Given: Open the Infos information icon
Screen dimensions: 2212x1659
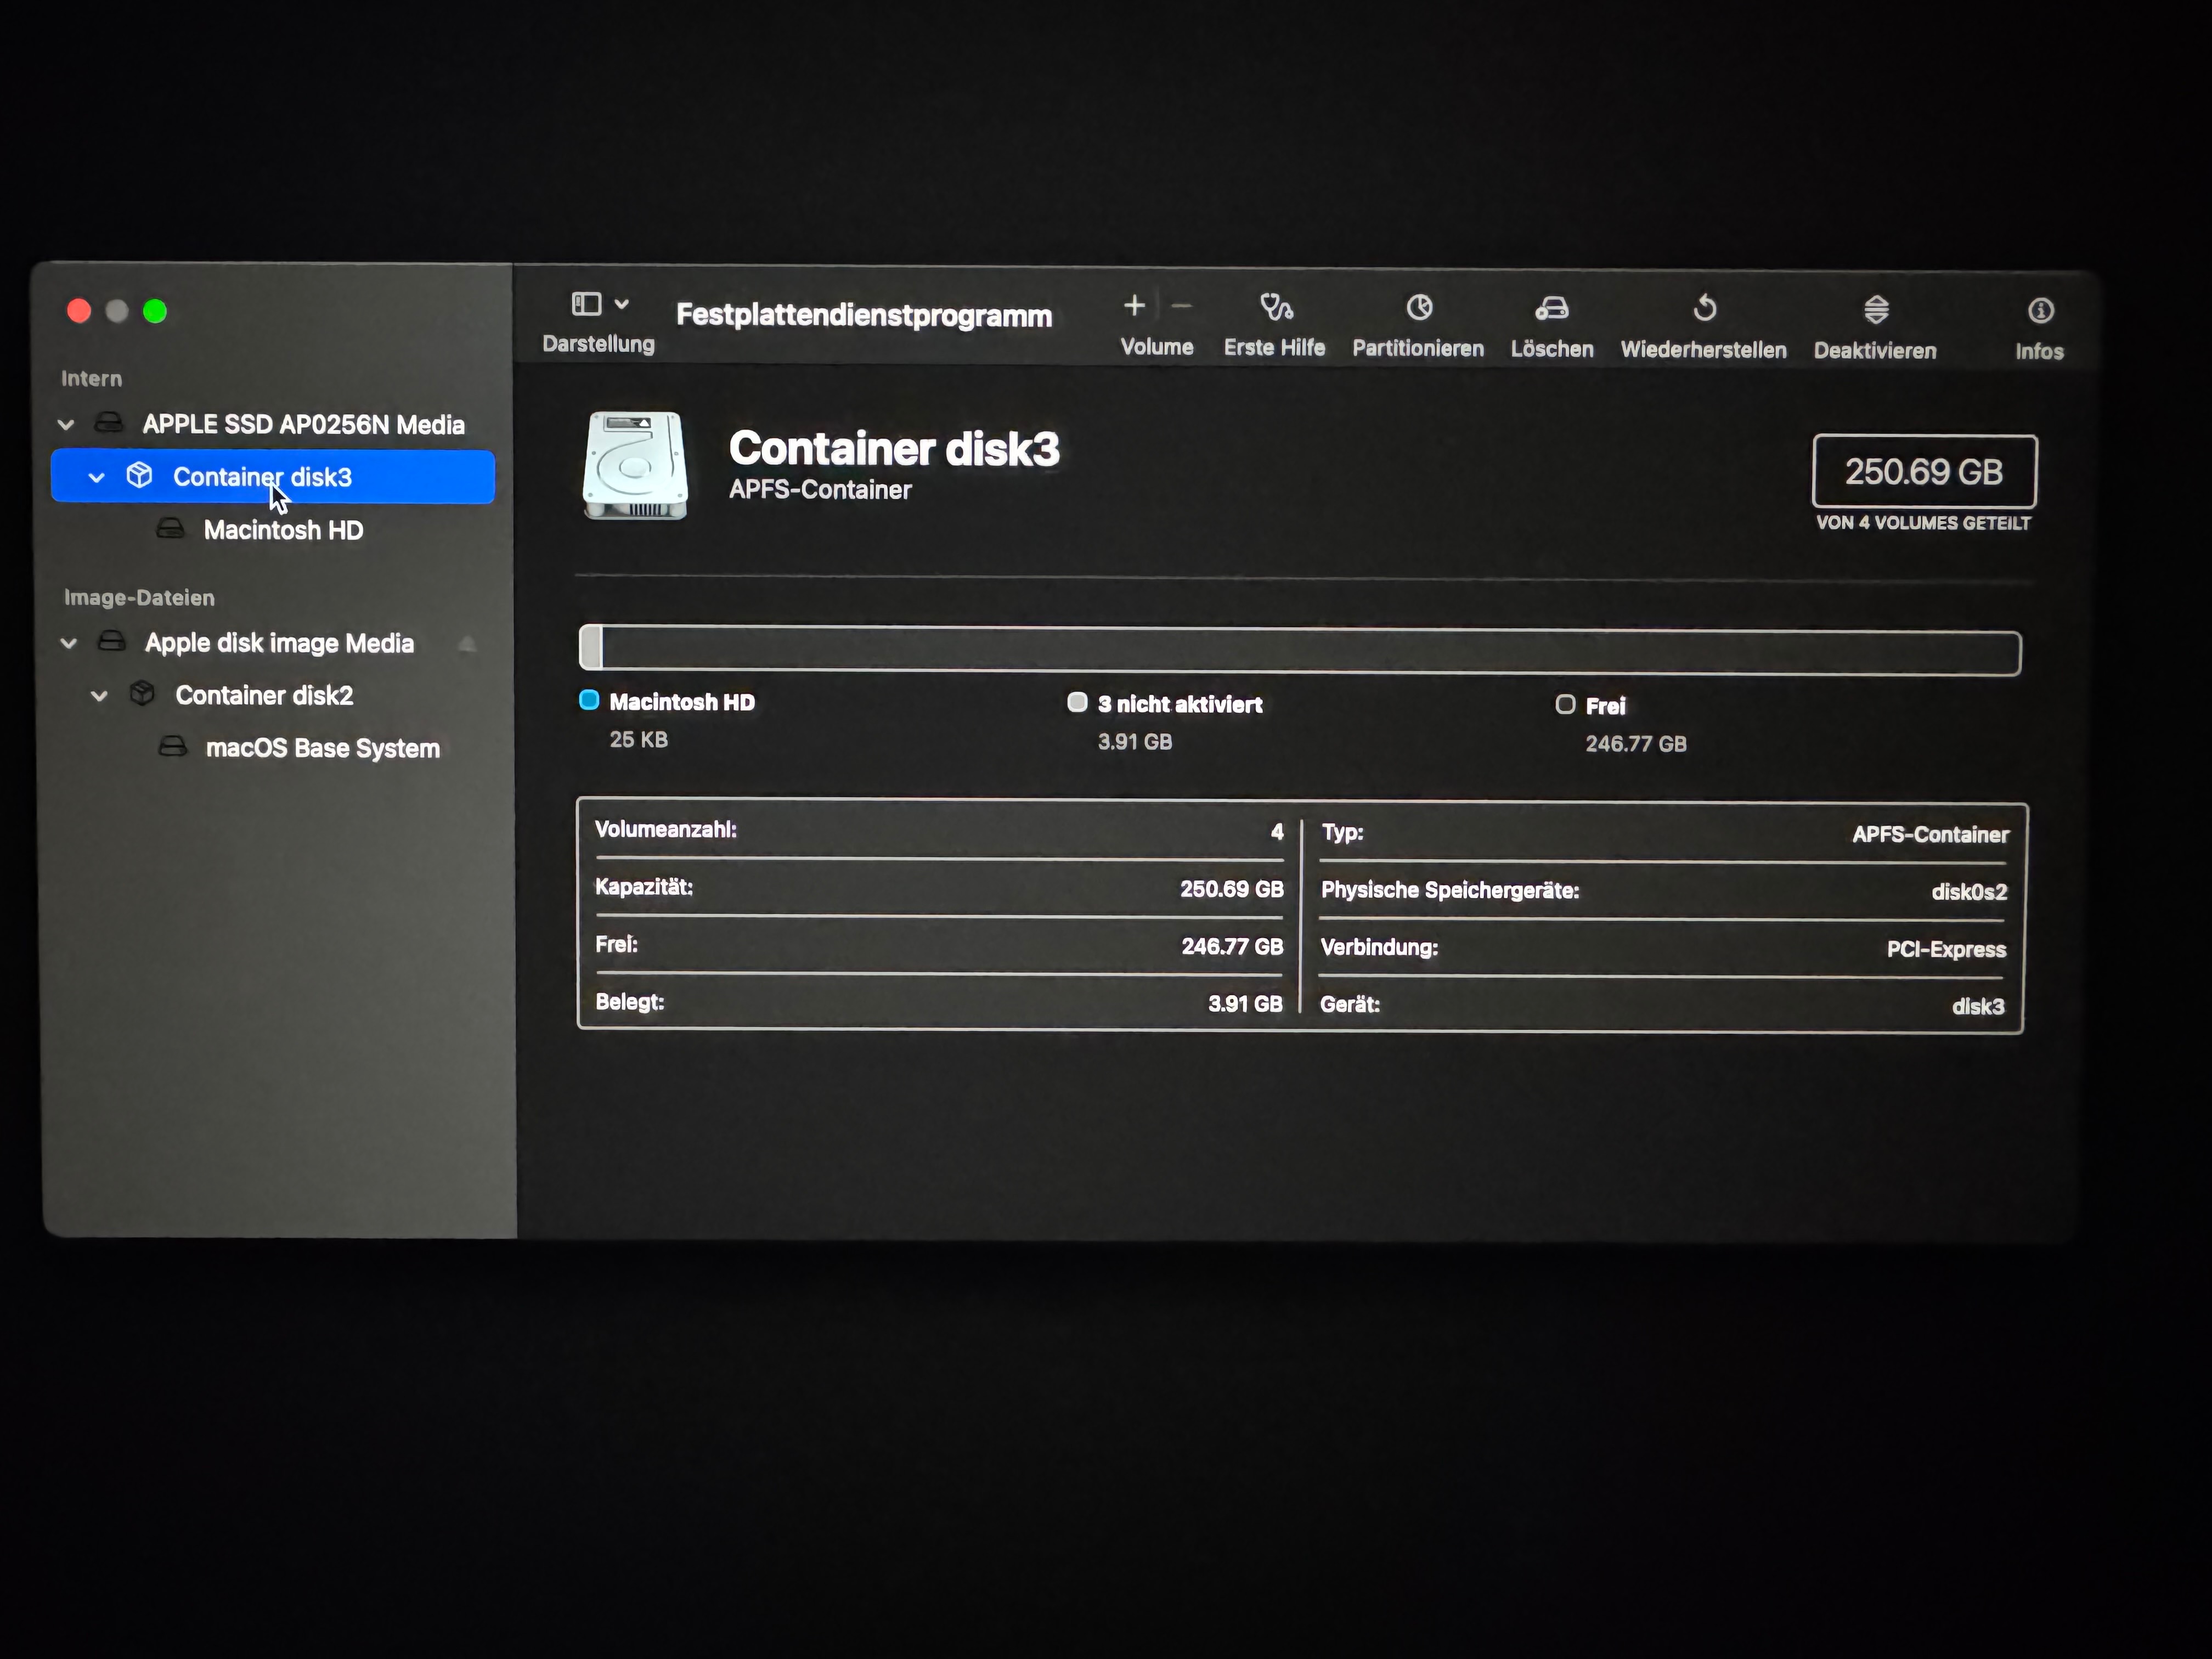Looking at the screenshot, I should pyautogui.click(x=2041, y=311).
